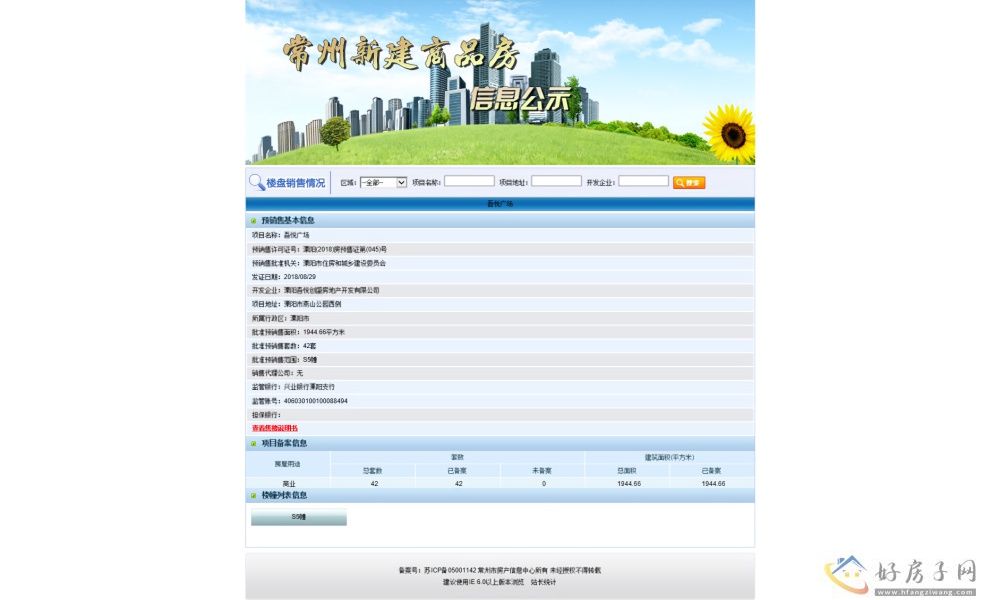This screenshot has width=1000, height=600.
Task: Click the sunflower image in the banner
Action: [x=729, y=132]
